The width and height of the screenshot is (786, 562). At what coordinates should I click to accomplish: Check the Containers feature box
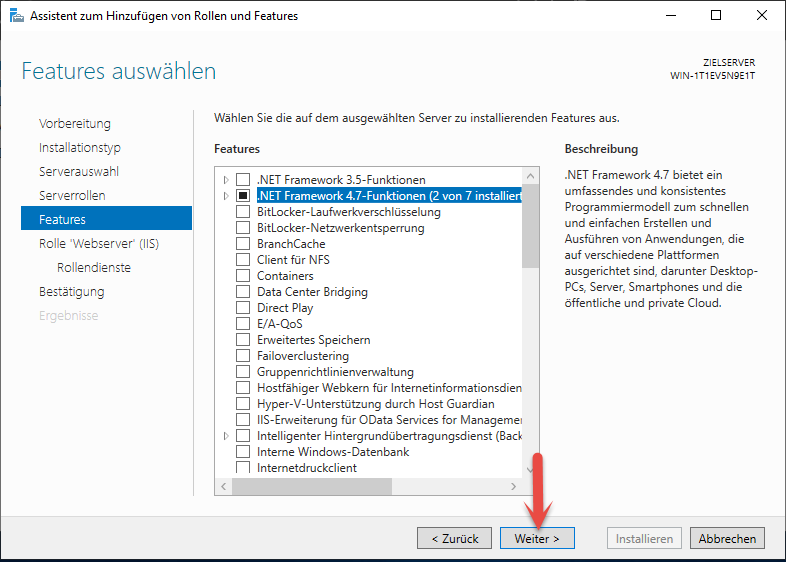pos(243,276)
